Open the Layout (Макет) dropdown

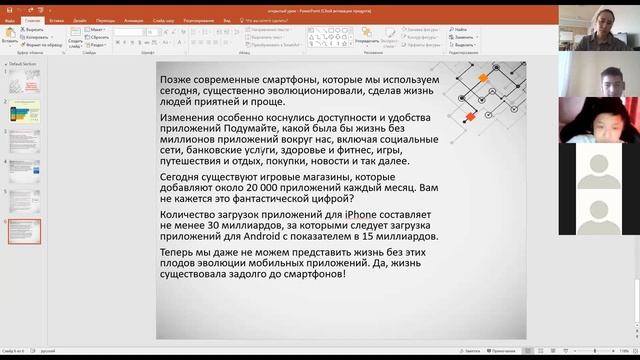click(x=96, y=30)
